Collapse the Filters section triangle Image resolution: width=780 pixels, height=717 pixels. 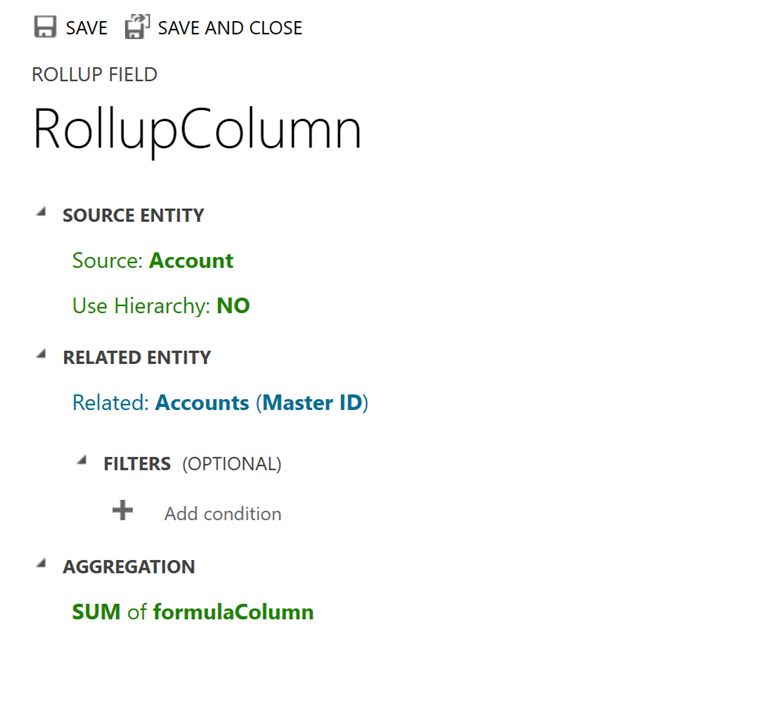tap(82, 462)
